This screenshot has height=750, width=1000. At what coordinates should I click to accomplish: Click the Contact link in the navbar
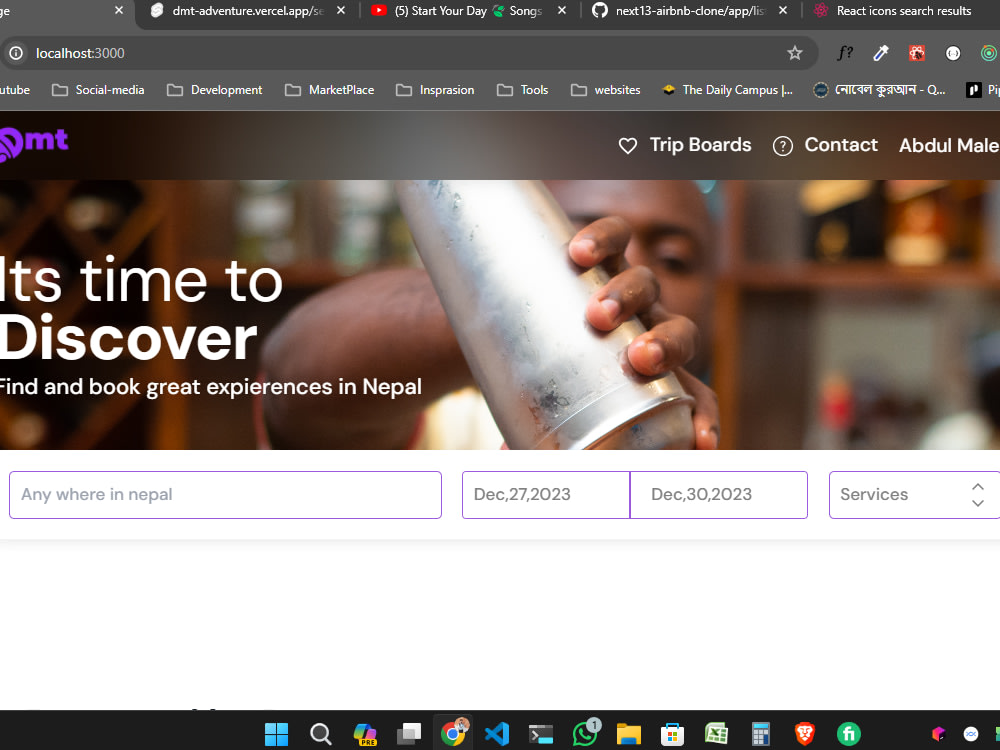coord(842,145)
